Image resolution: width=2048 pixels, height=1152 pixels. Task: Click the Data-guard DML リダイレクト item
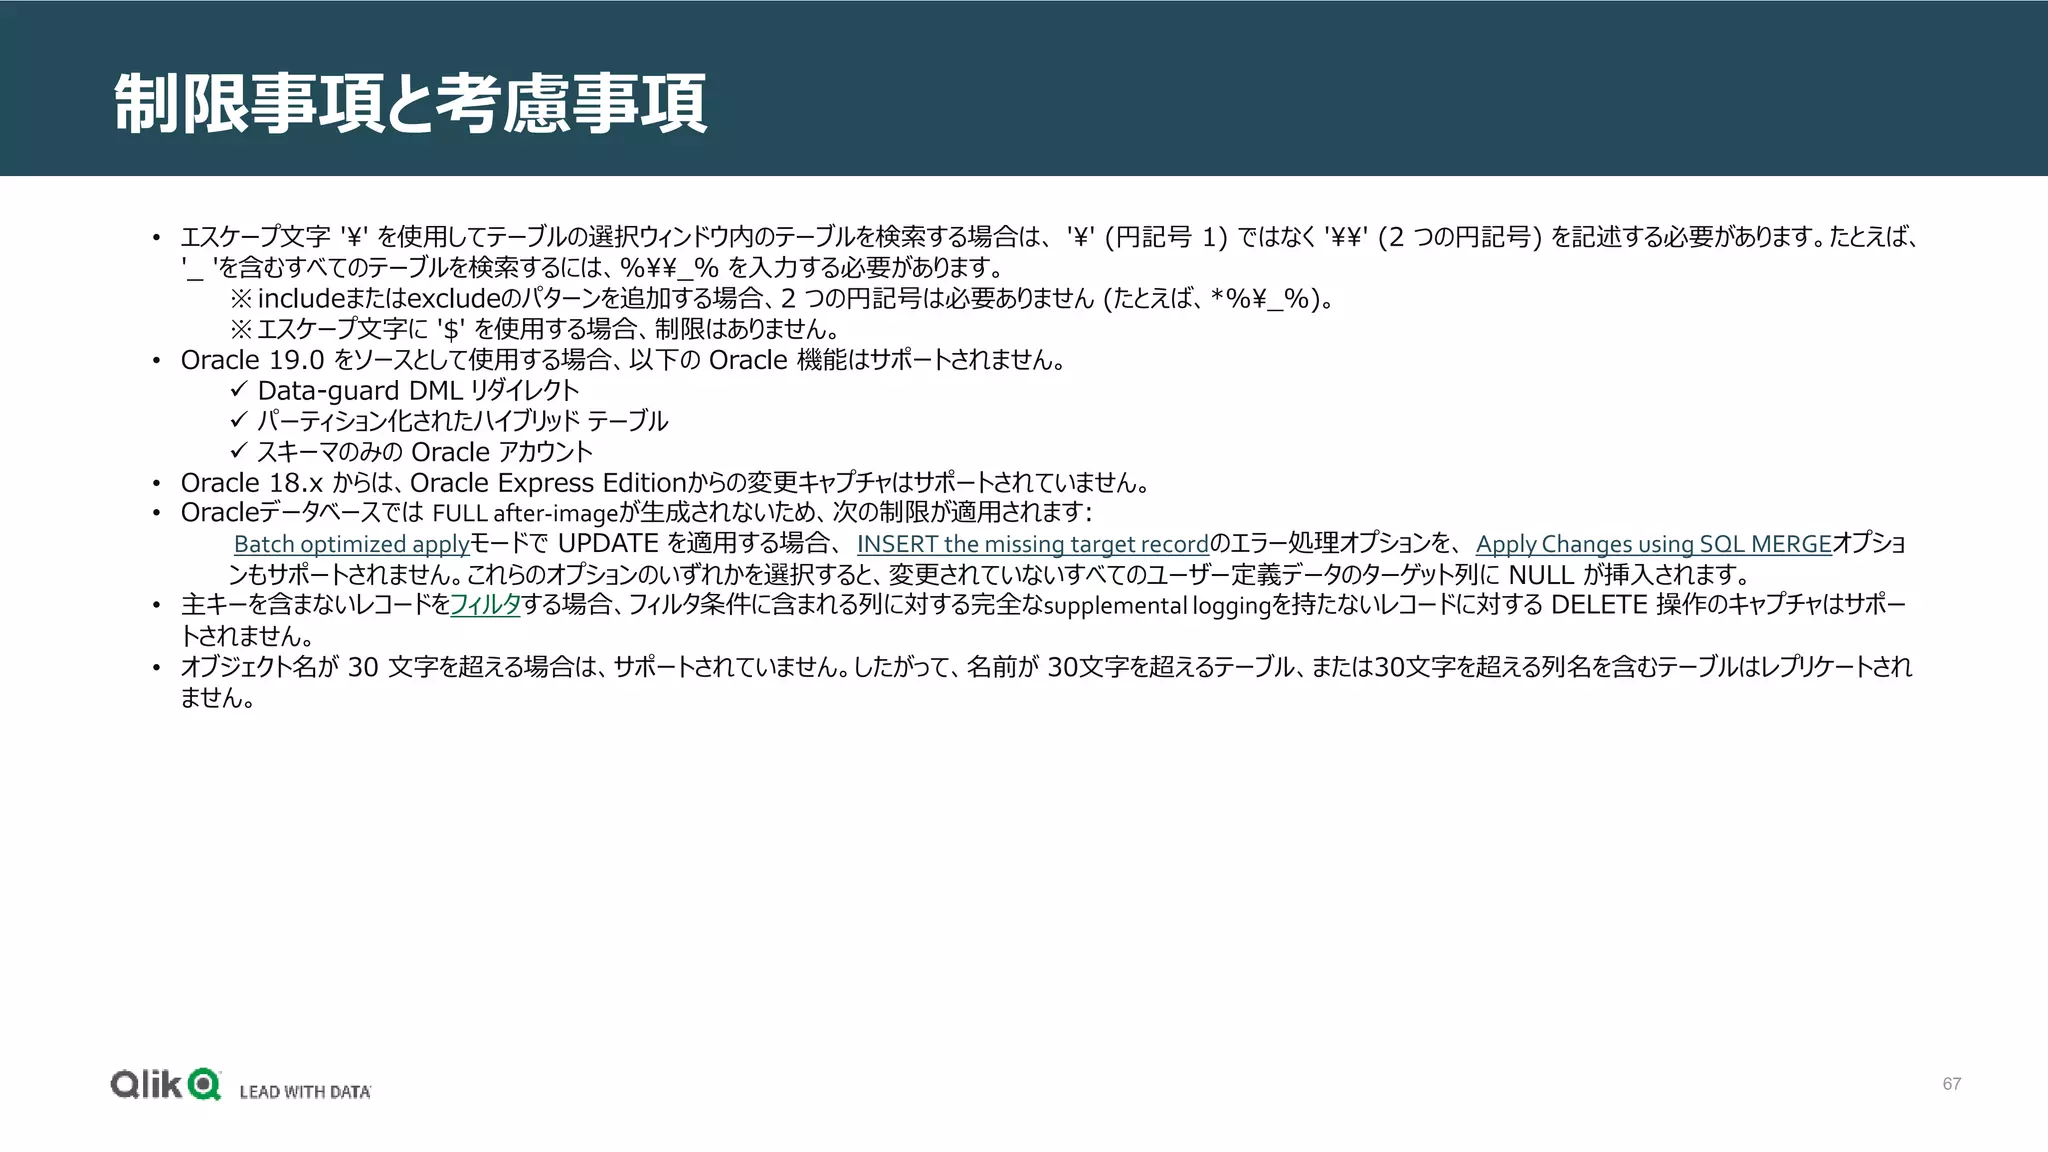[x=418, y=390]
